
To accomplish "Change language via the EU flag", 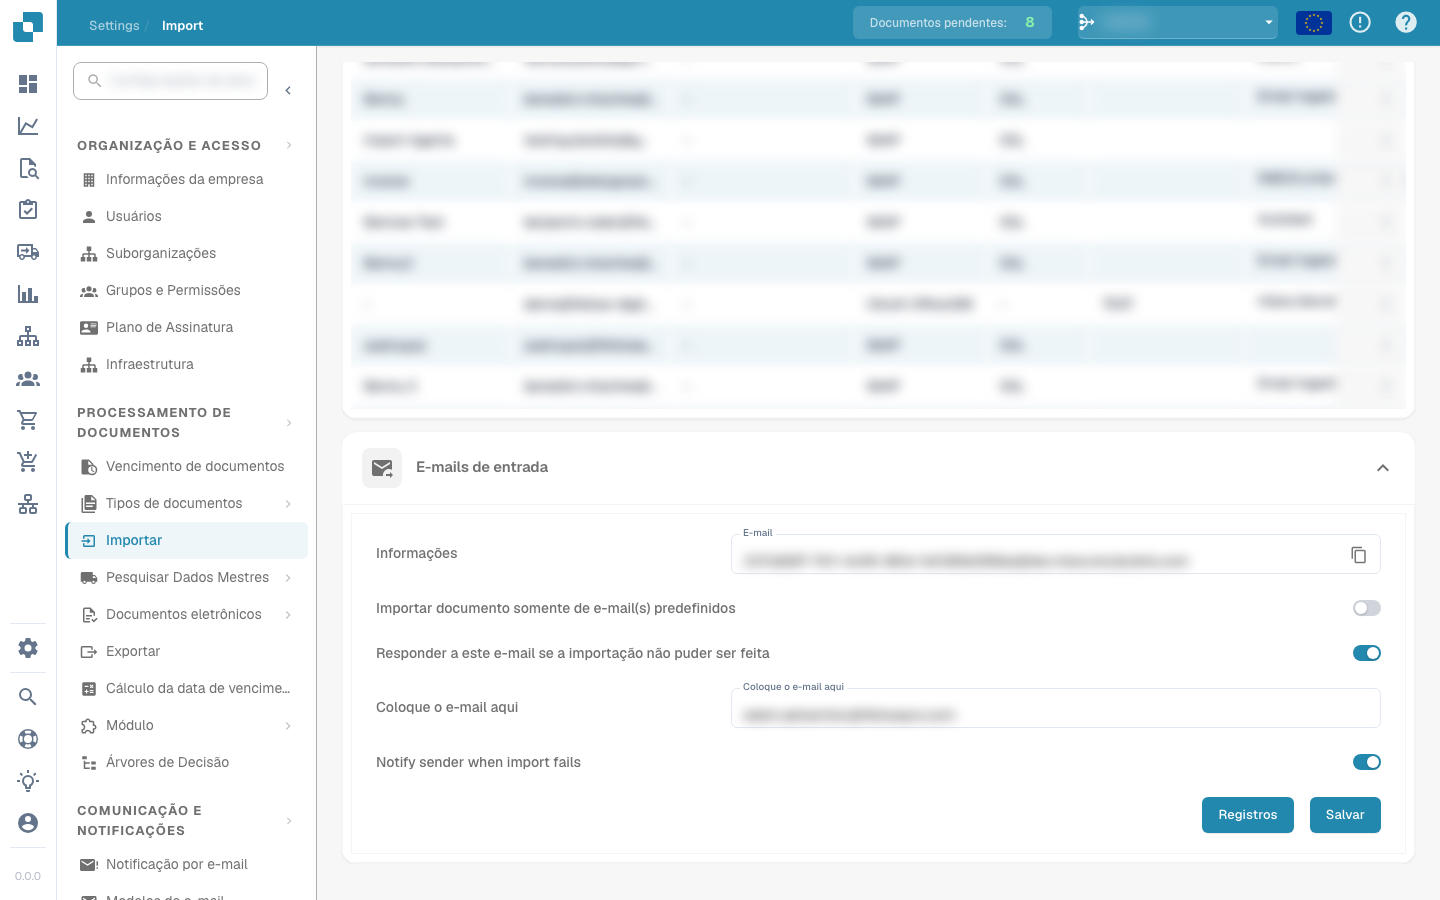I will tap(1314, 22).
